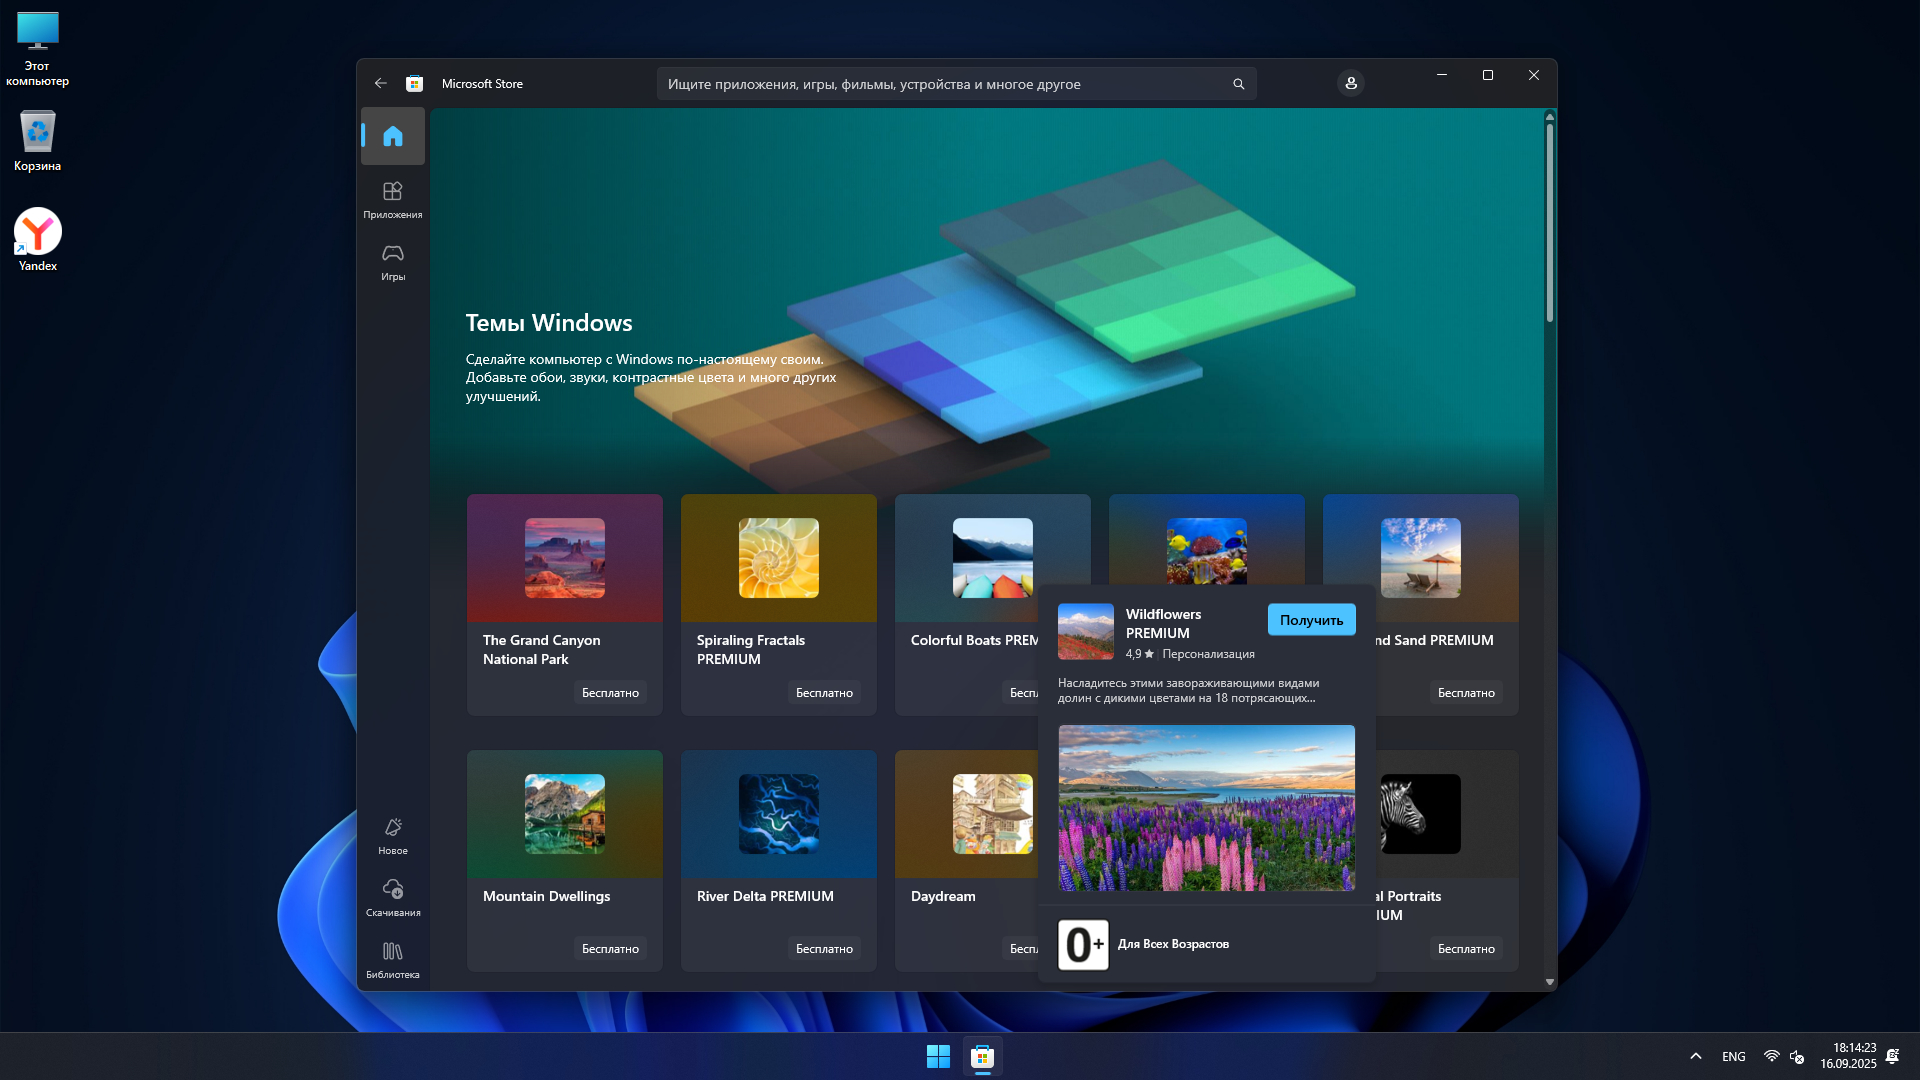
Task: Click the user account profile icon
Action: click(x=1350, y=84)
